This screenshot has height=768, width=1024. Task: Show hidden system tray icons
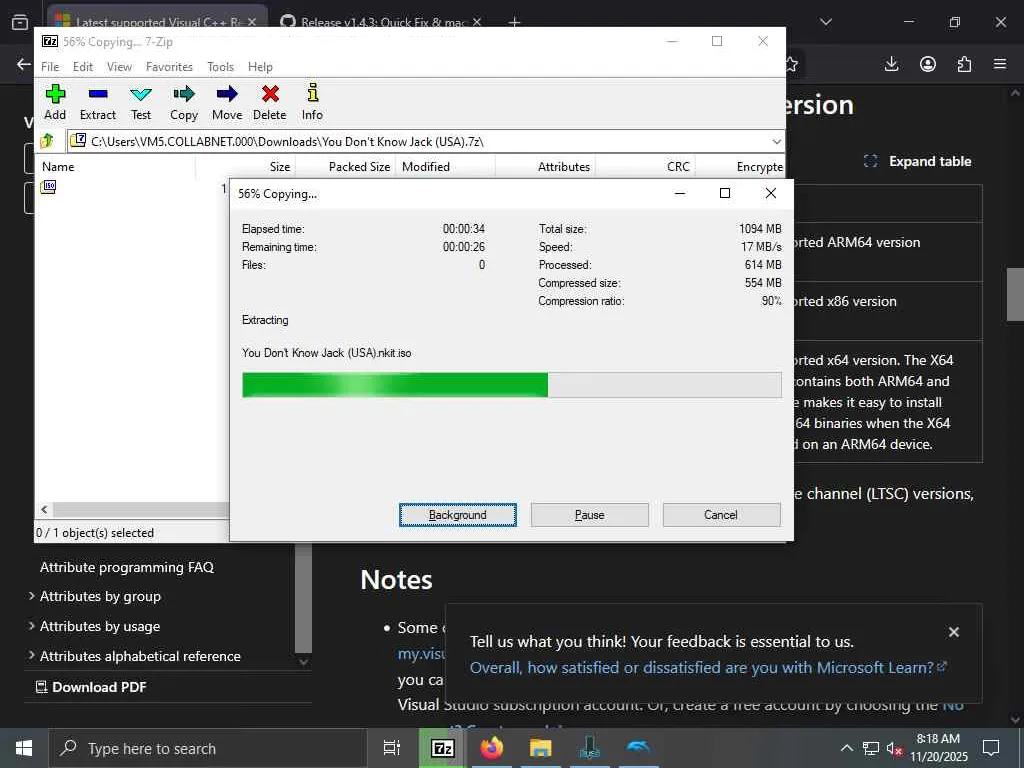pos(846,748)
